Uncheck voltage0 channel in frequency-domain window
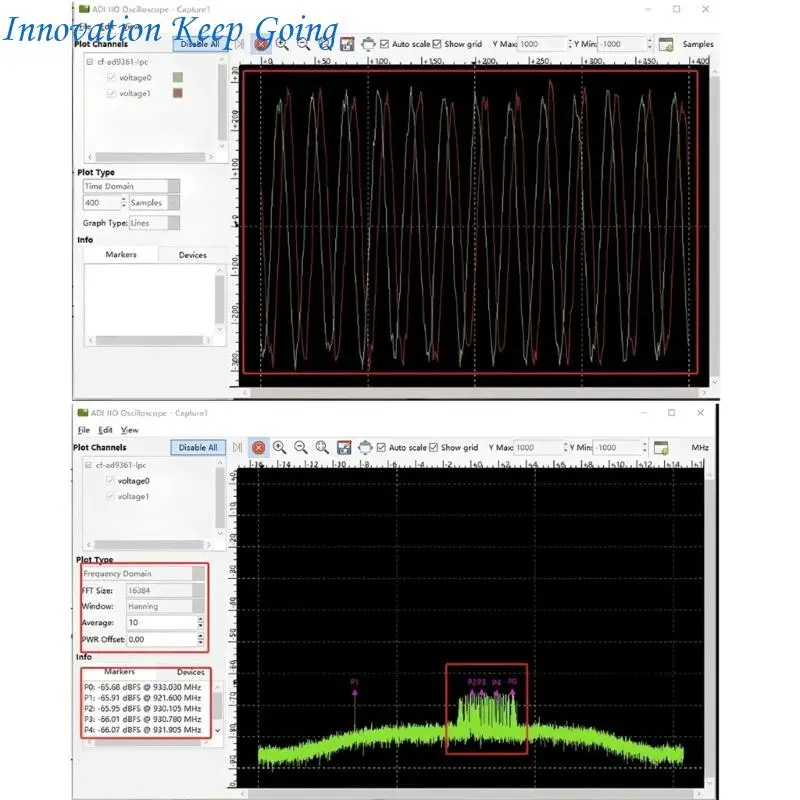800x800 pixels. 110,481
